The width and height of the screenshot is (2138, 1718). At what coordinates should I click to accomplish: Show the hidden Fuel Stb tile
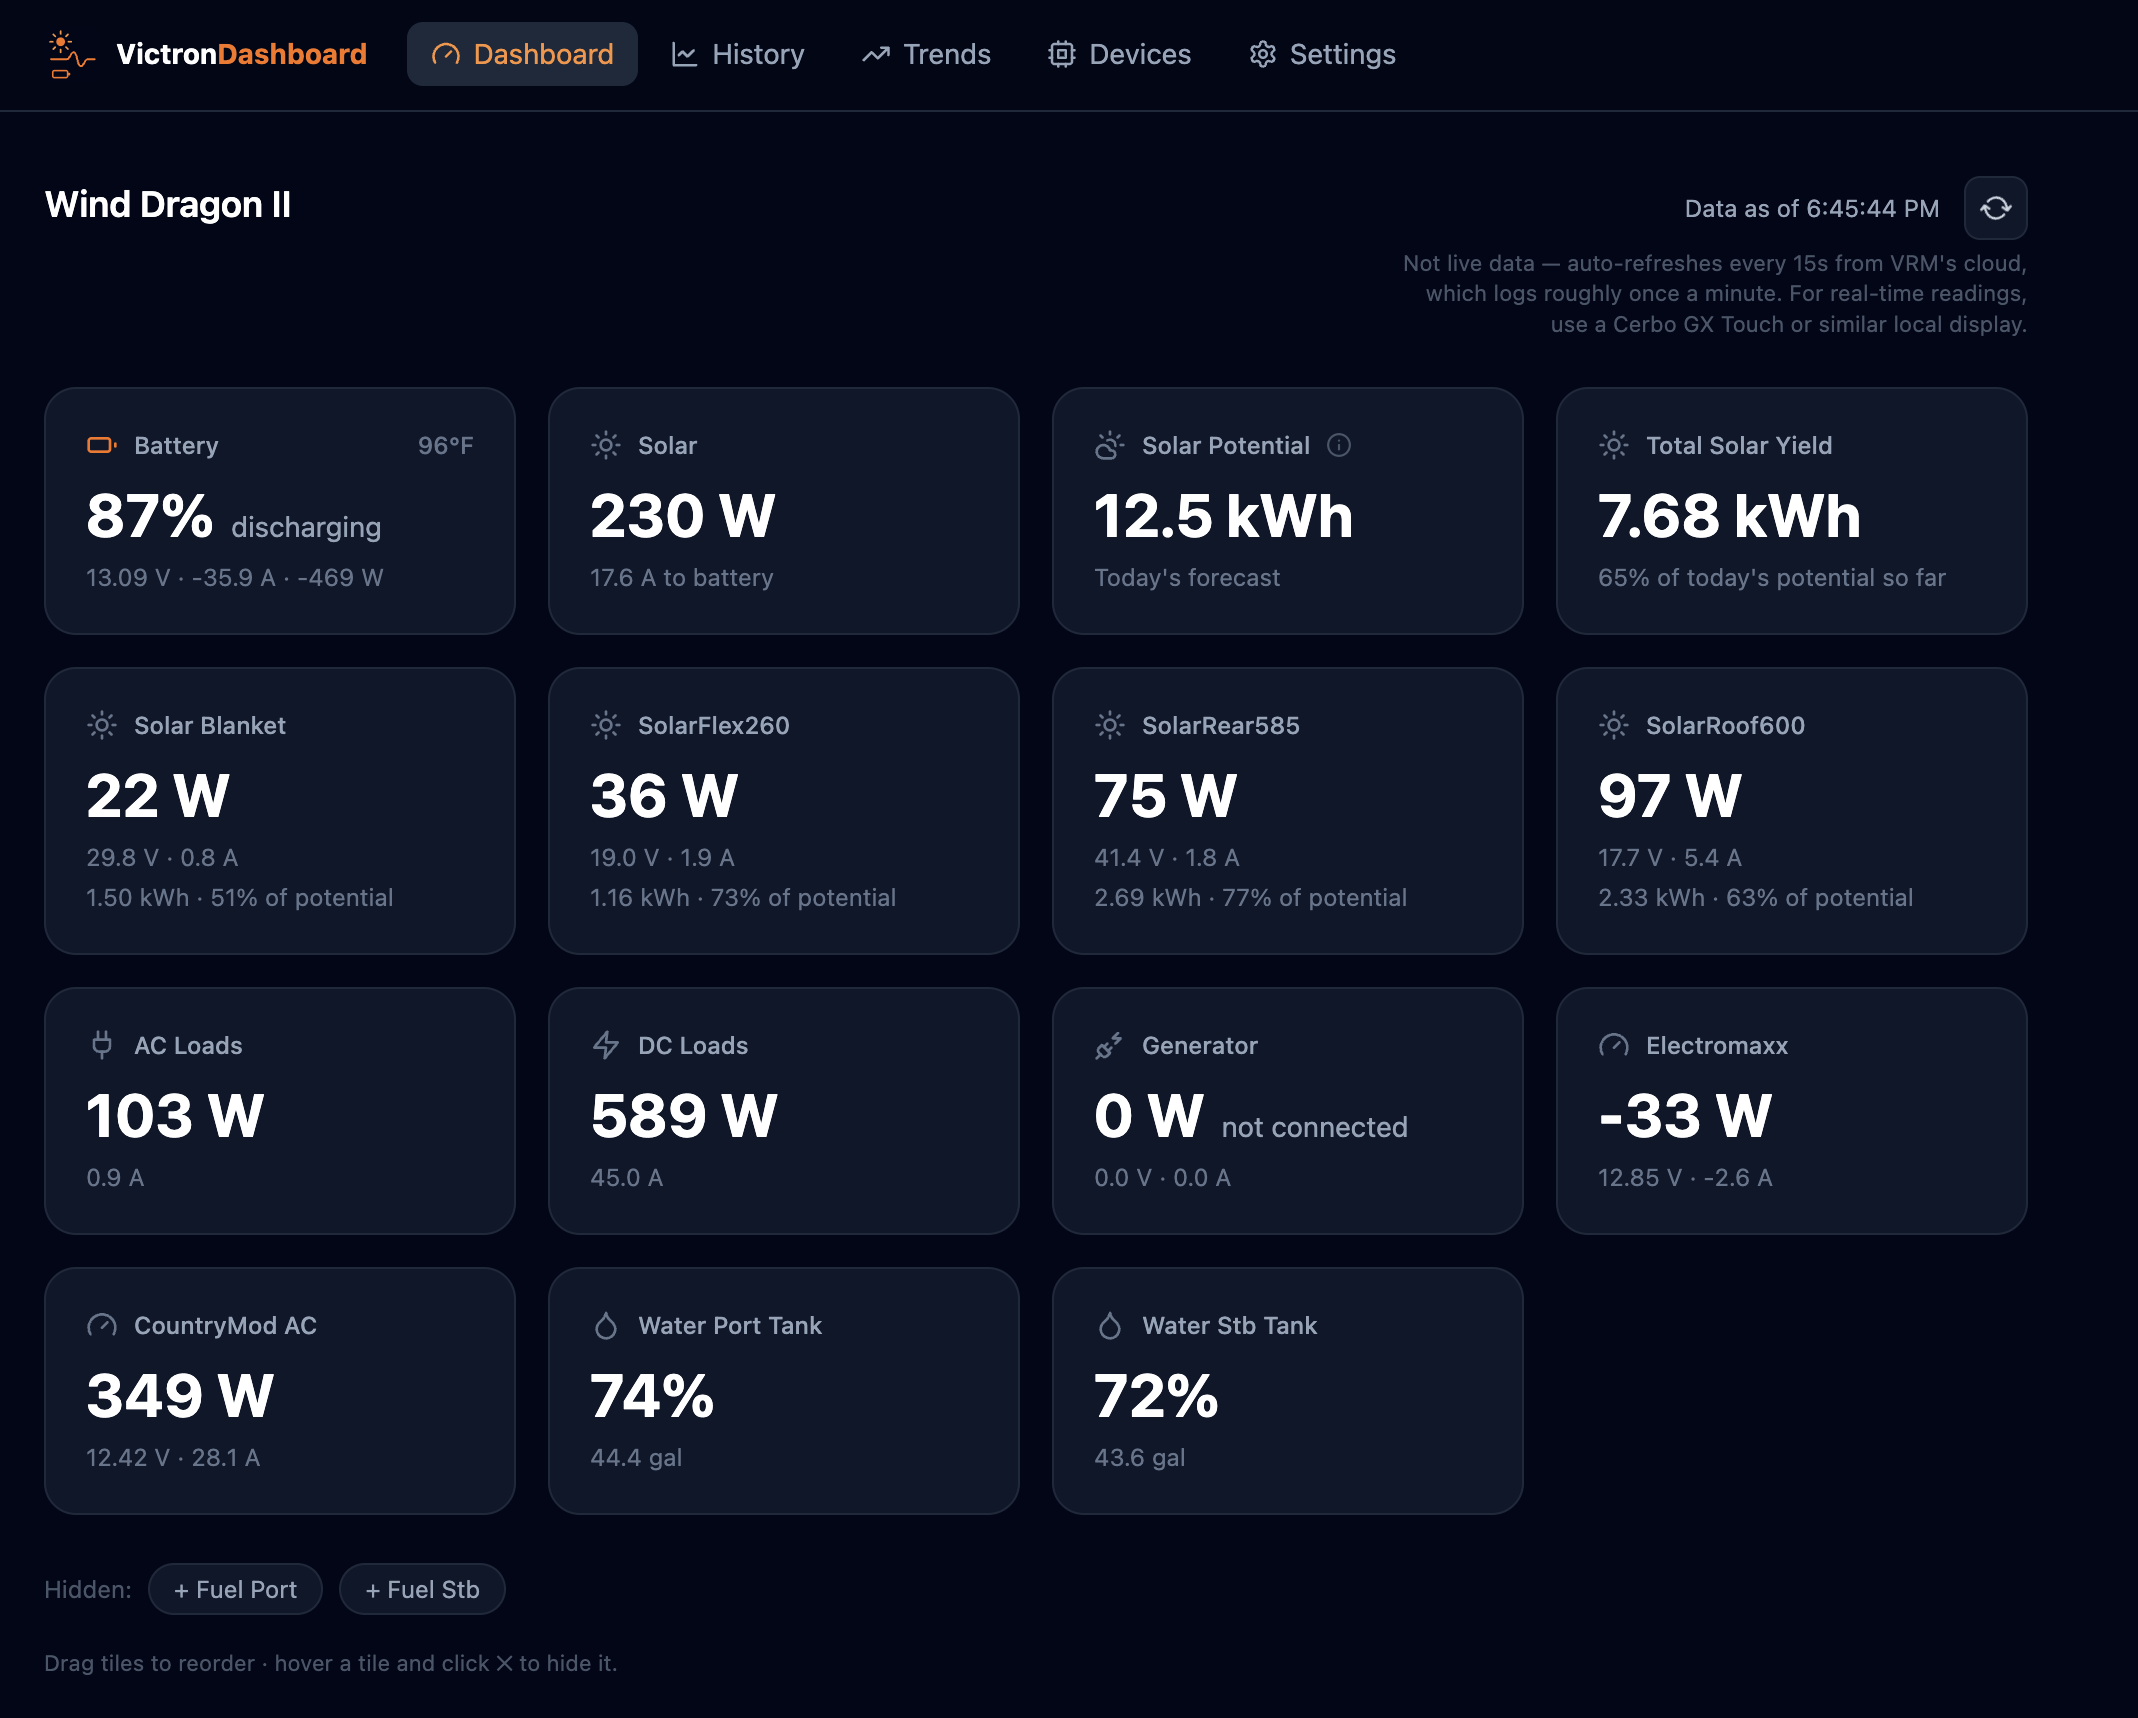click(x=422, y=1589)
